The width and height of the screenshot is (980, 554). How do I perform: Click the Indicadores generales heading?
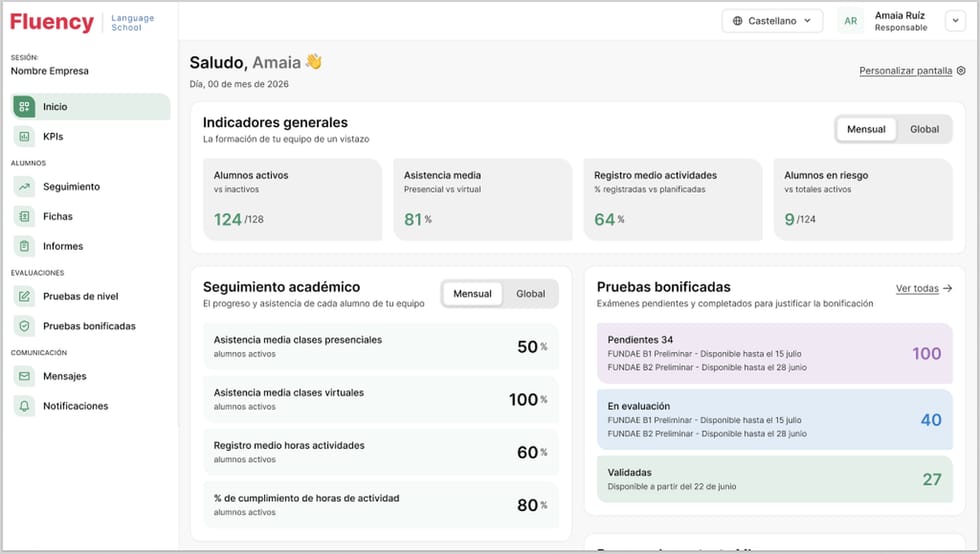pyautogui.click(x=275, y=123)
